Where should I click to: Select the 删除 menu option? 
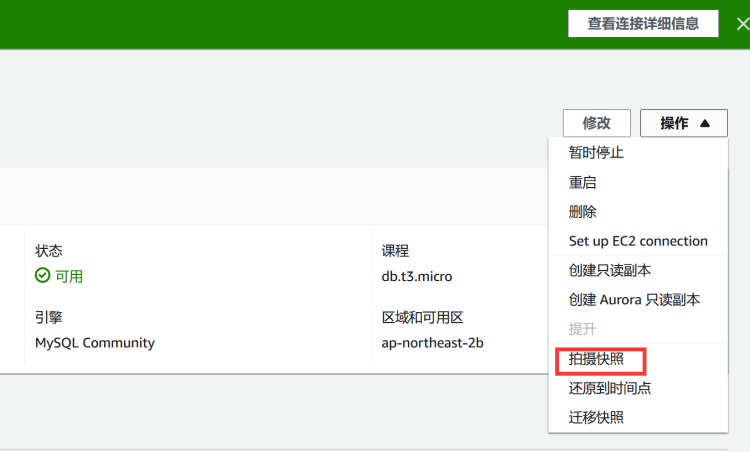pos(583,212)
